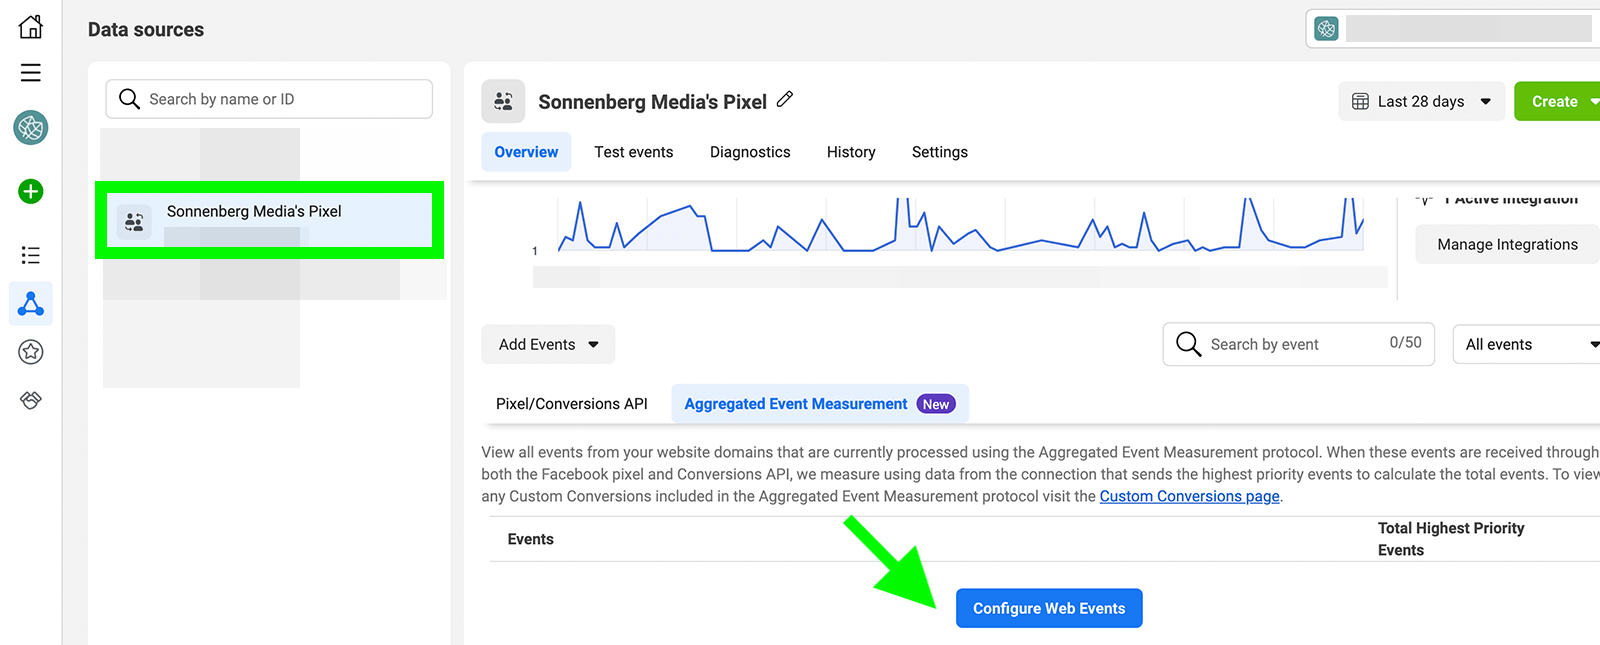The height and width of the screenshot is (645, 1600).
Task: Open the Diagnostics tab
Action: click(750, 152)
